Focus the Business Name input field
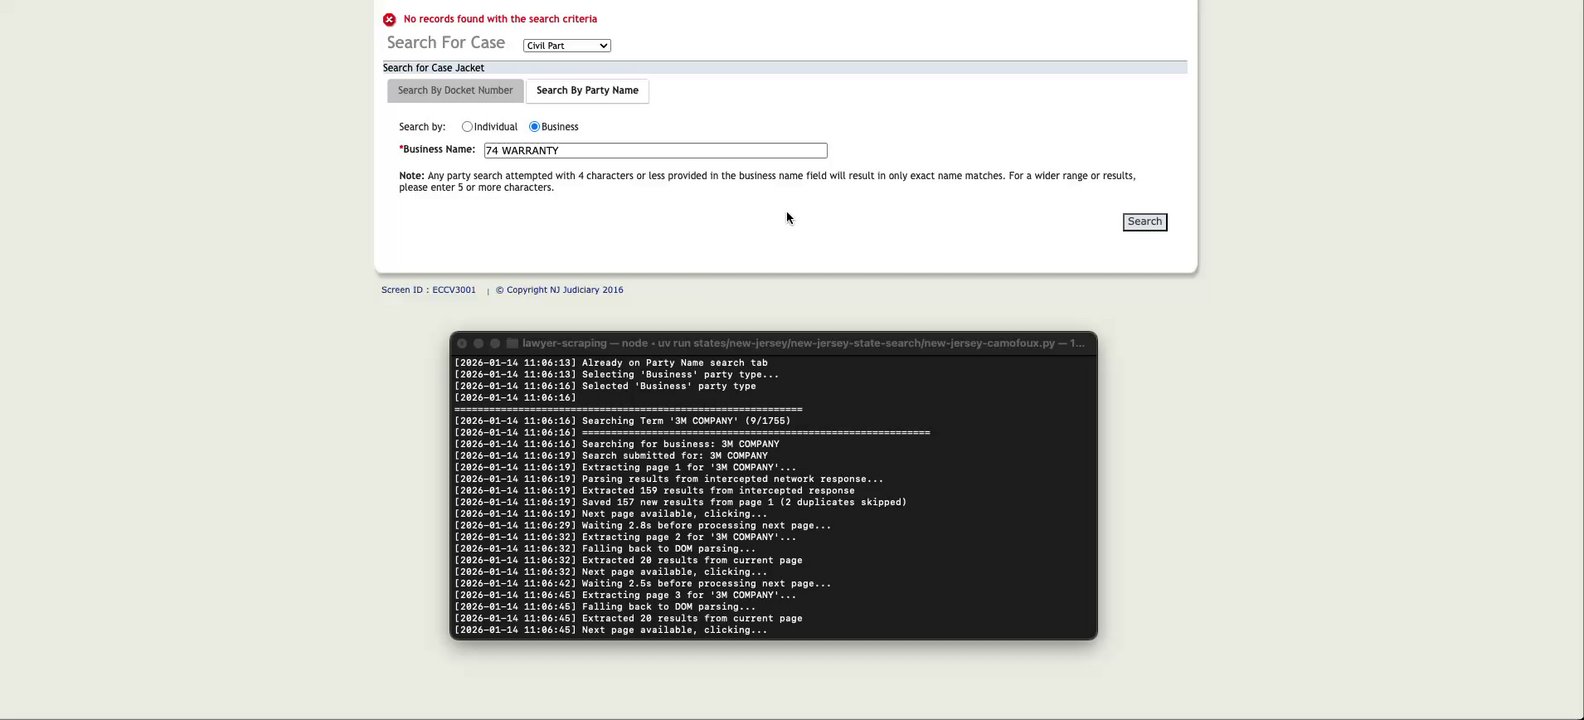Screen dimensions: 1584x720 tap(655, 151)
